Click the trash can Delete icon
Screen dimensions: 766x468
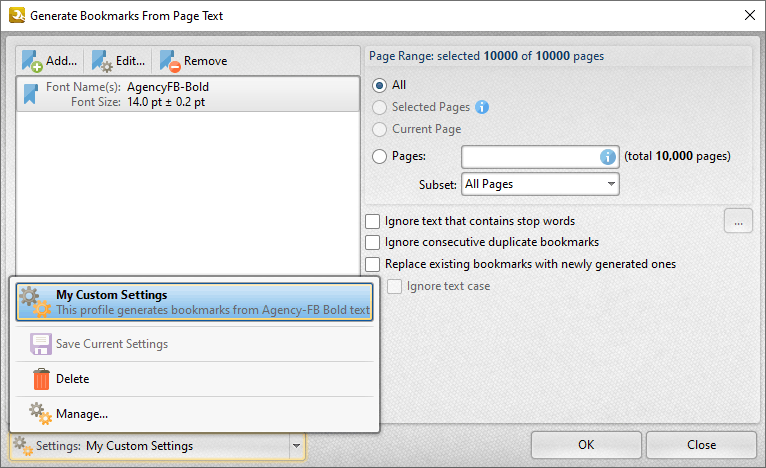click(41, 379)
